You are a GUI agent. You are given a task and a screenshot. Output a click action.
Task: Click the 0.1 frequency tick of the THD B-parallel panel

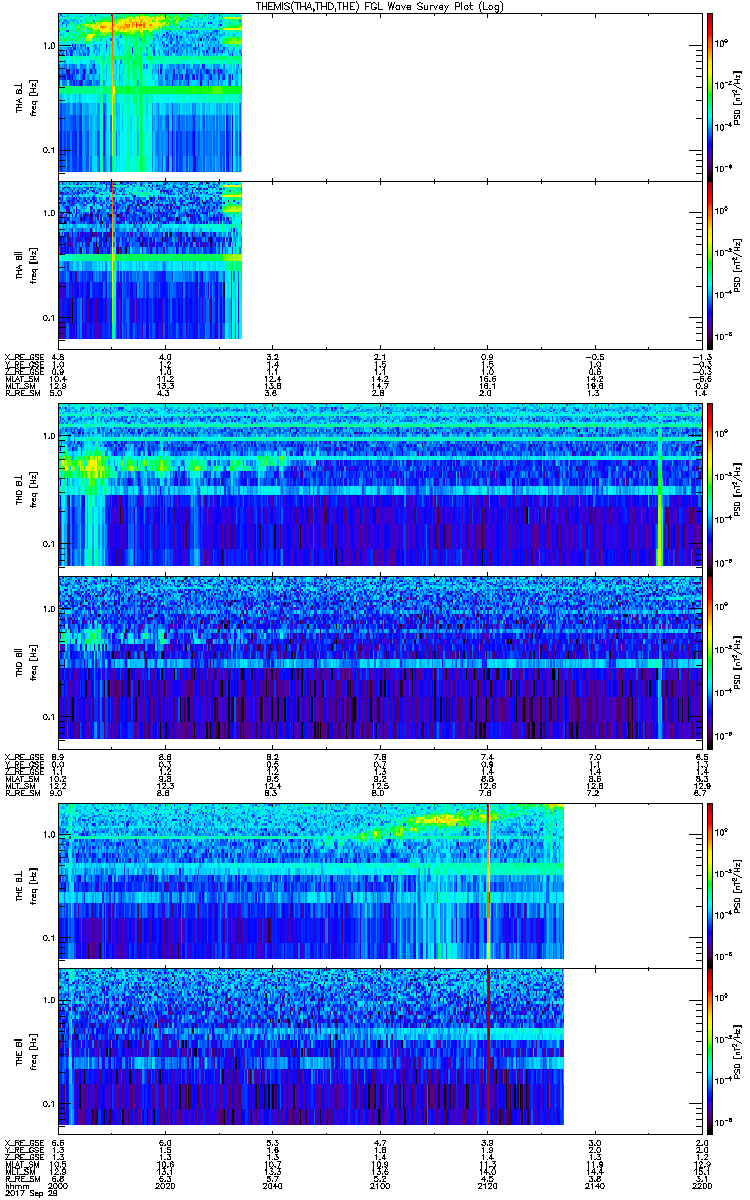point(49,717)
